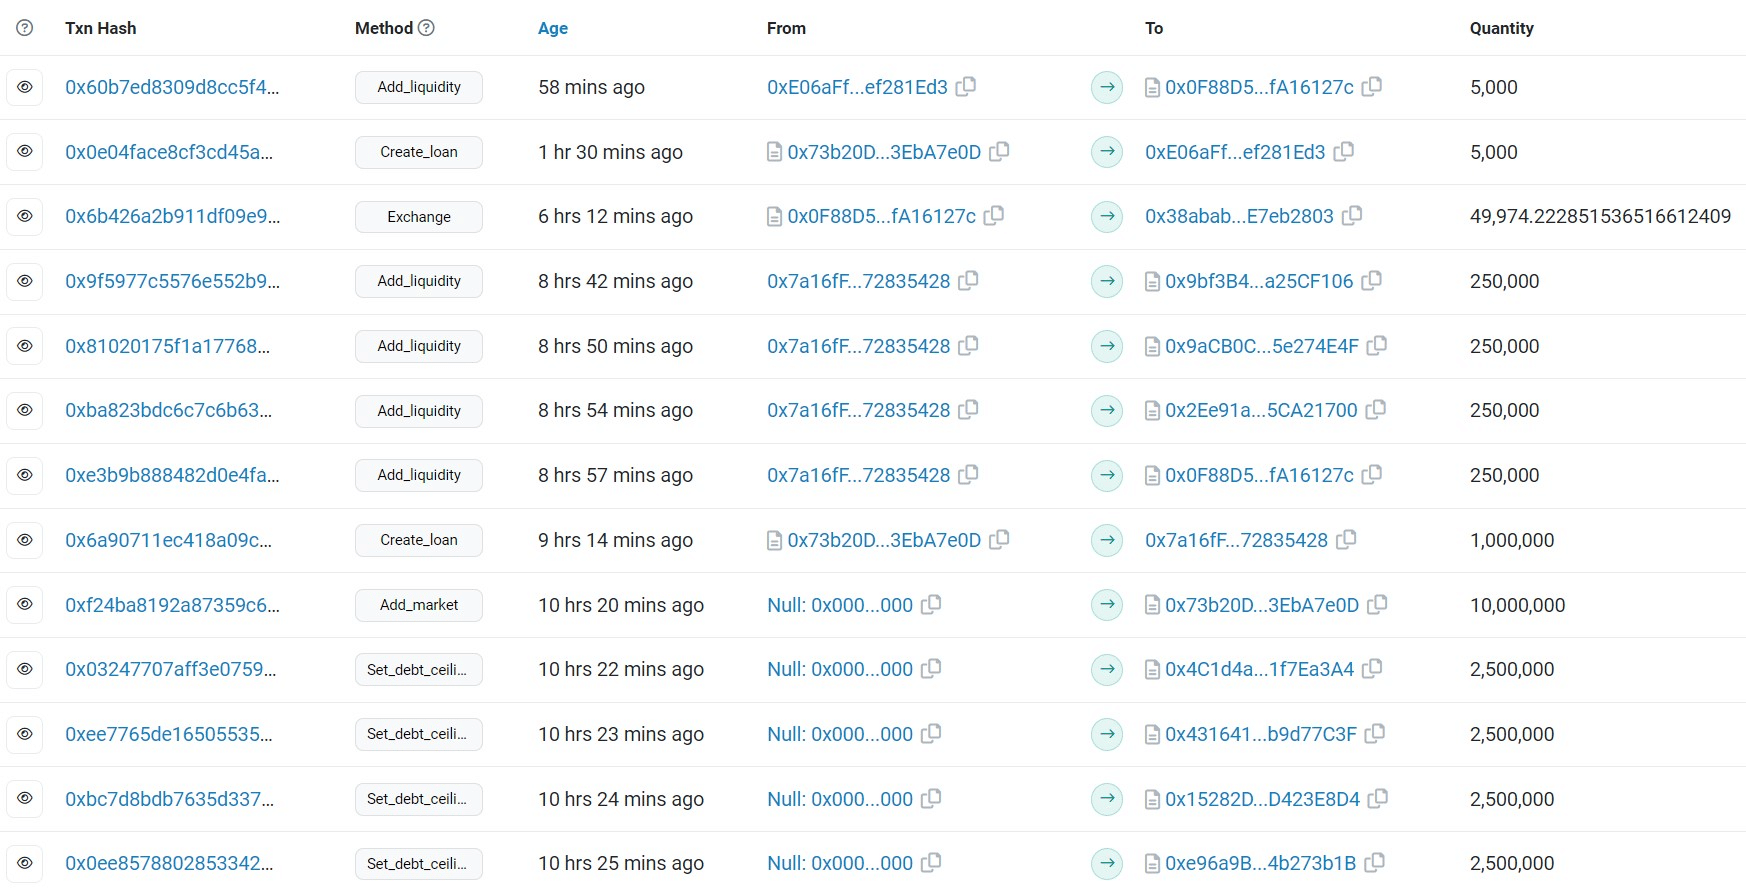Toggle eye preview for 0xba823bdc6c7c6b63 transaction
Image resolution: width=1746 pixels, height=888 pixels.
(x=25, y=410)
